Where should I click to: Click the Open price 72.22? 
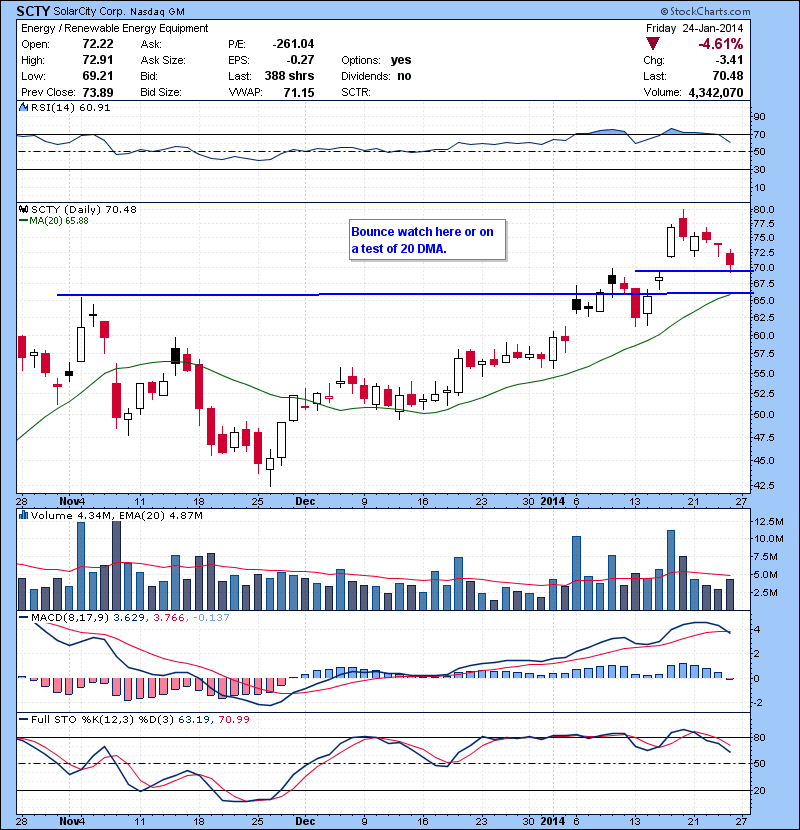pyautogui.click(x=98, y=44)
